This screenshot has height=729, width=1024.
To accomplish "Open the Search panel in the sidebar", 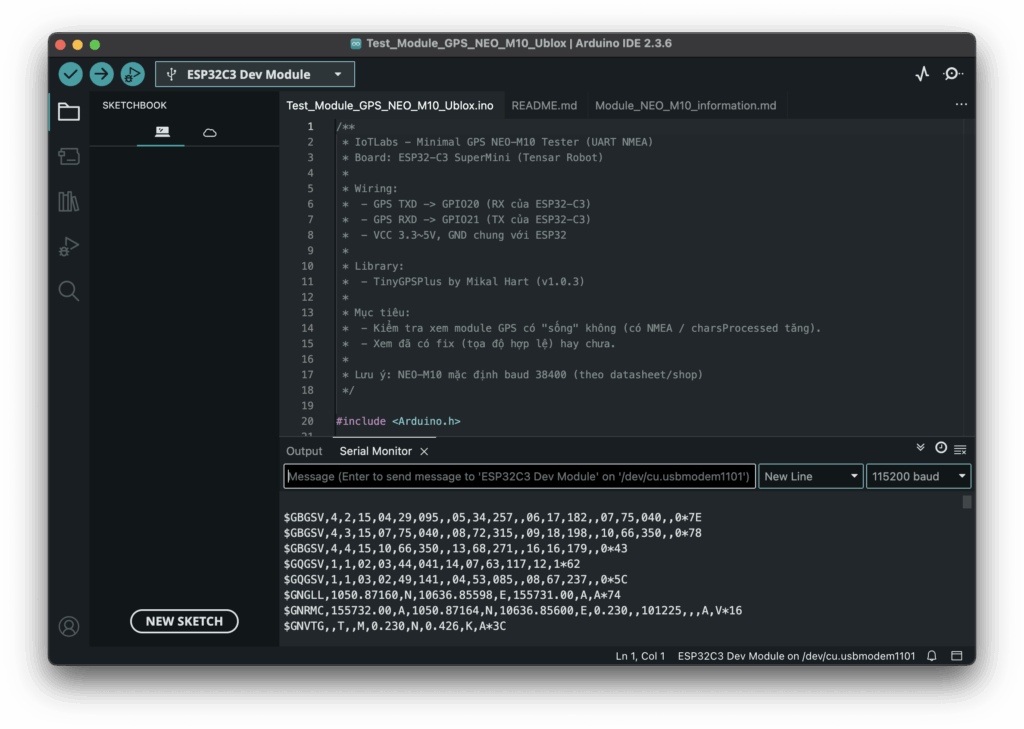I will click(68, 291).
